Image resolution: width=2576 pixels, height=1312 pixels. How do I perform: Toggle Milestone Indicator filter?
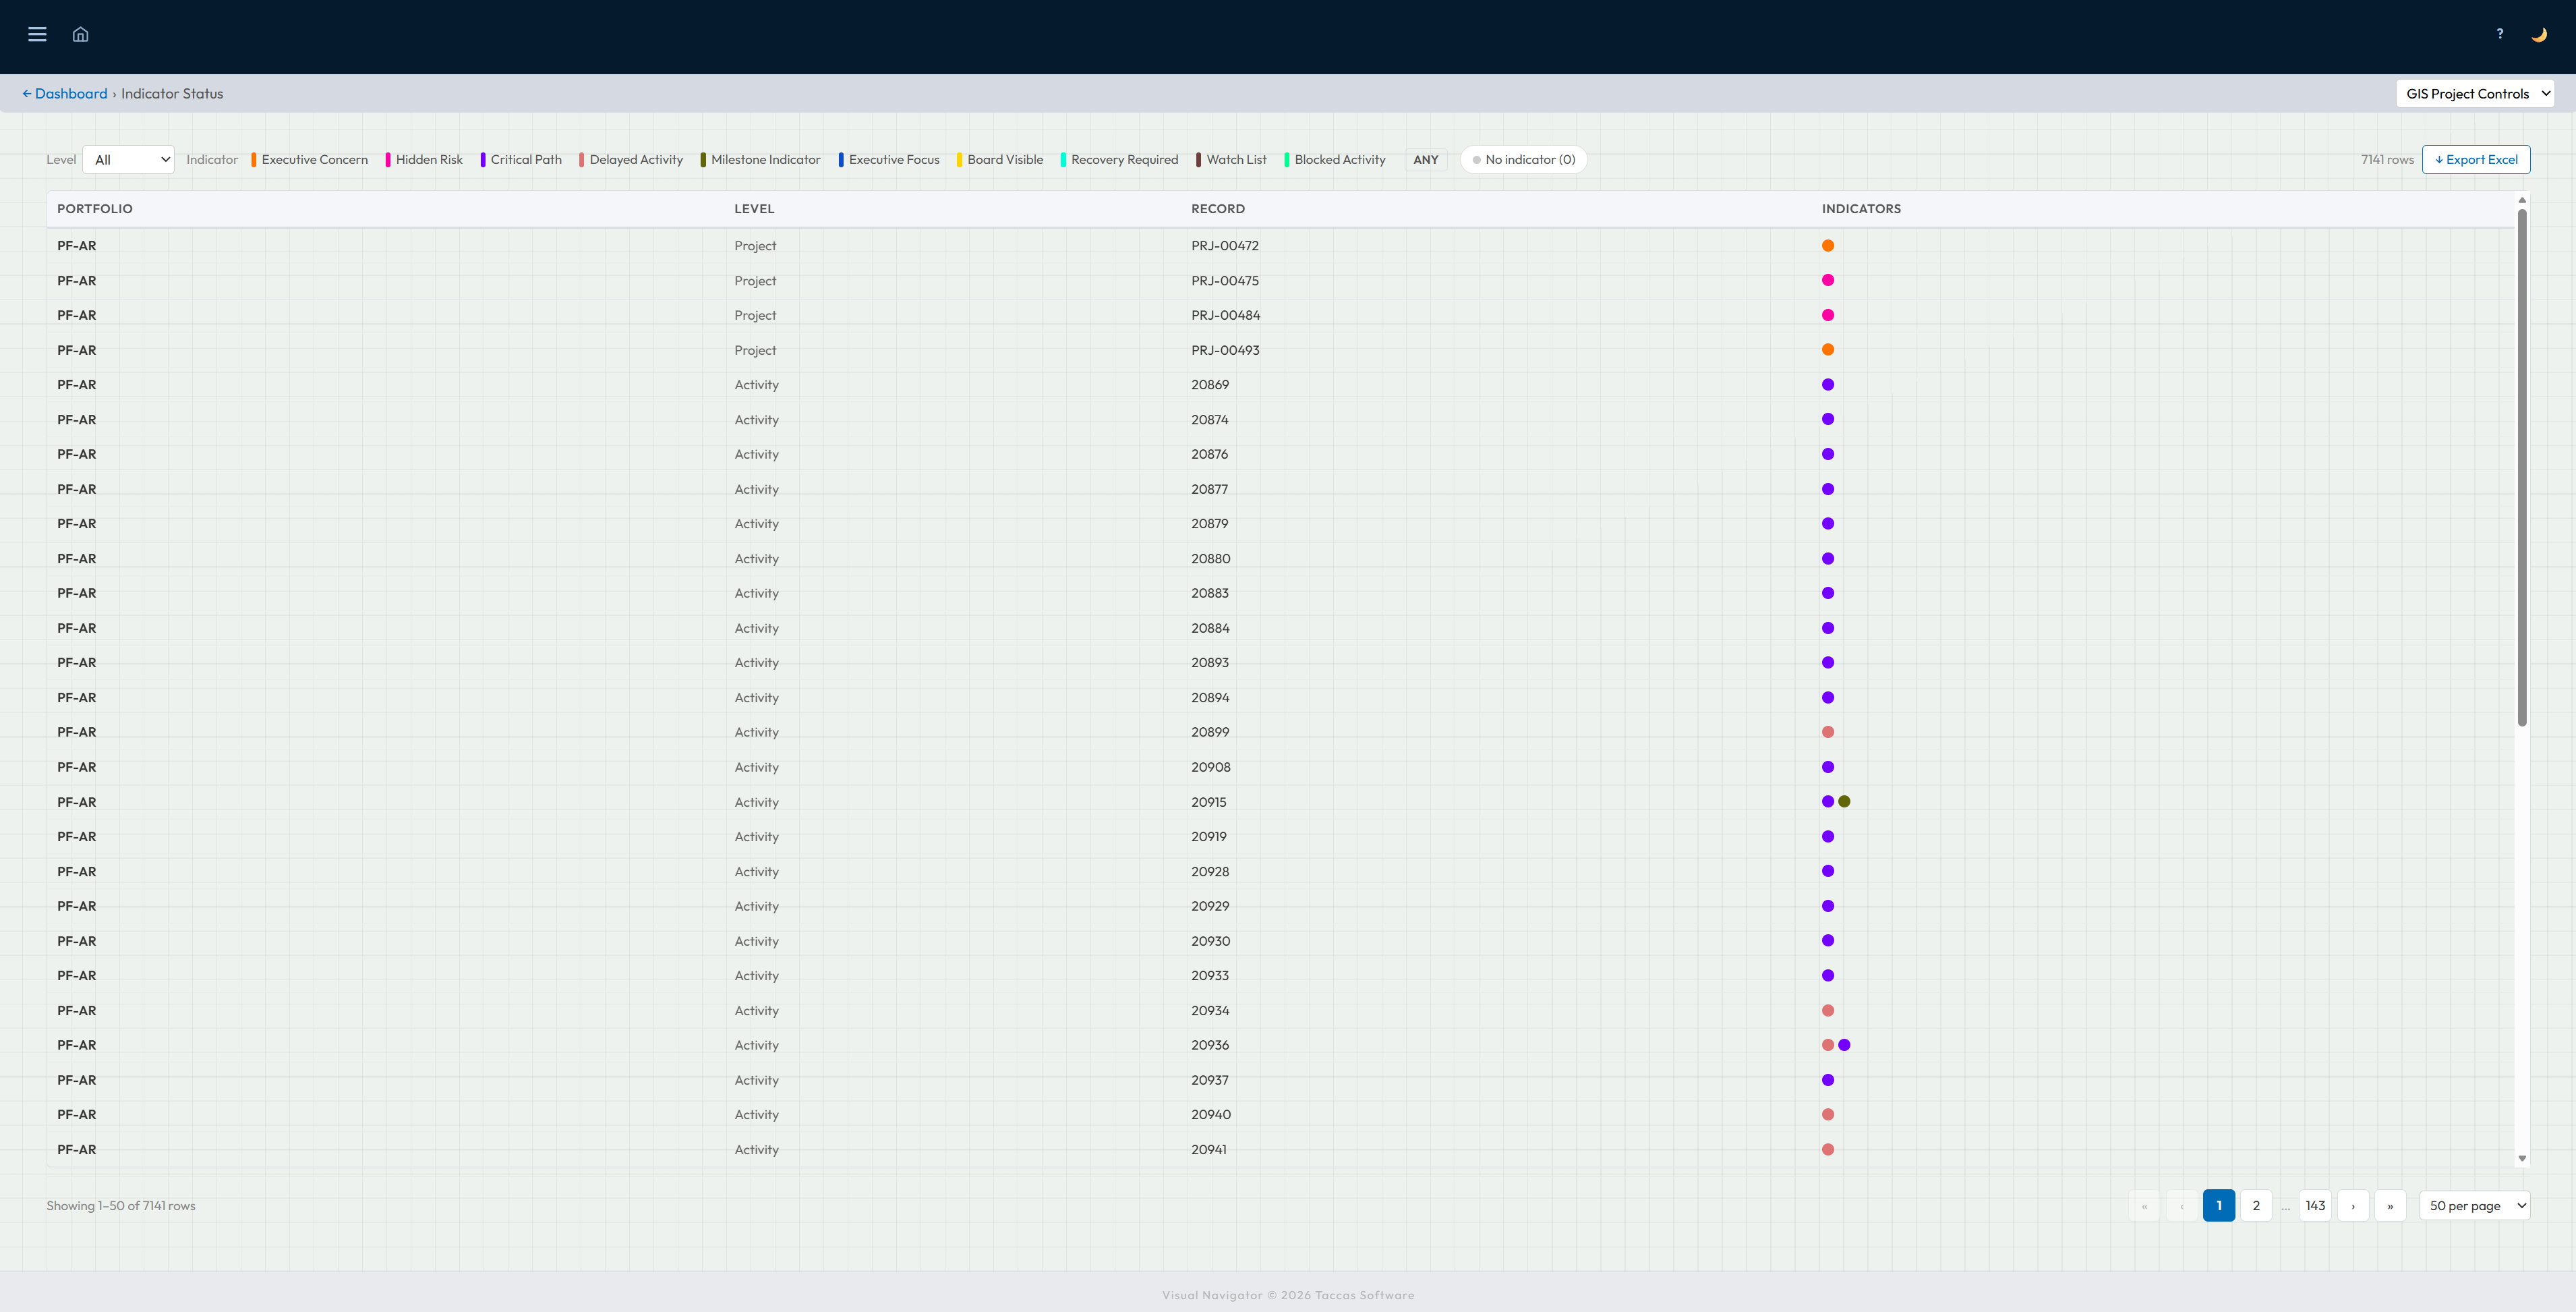(x=761, y=160)
